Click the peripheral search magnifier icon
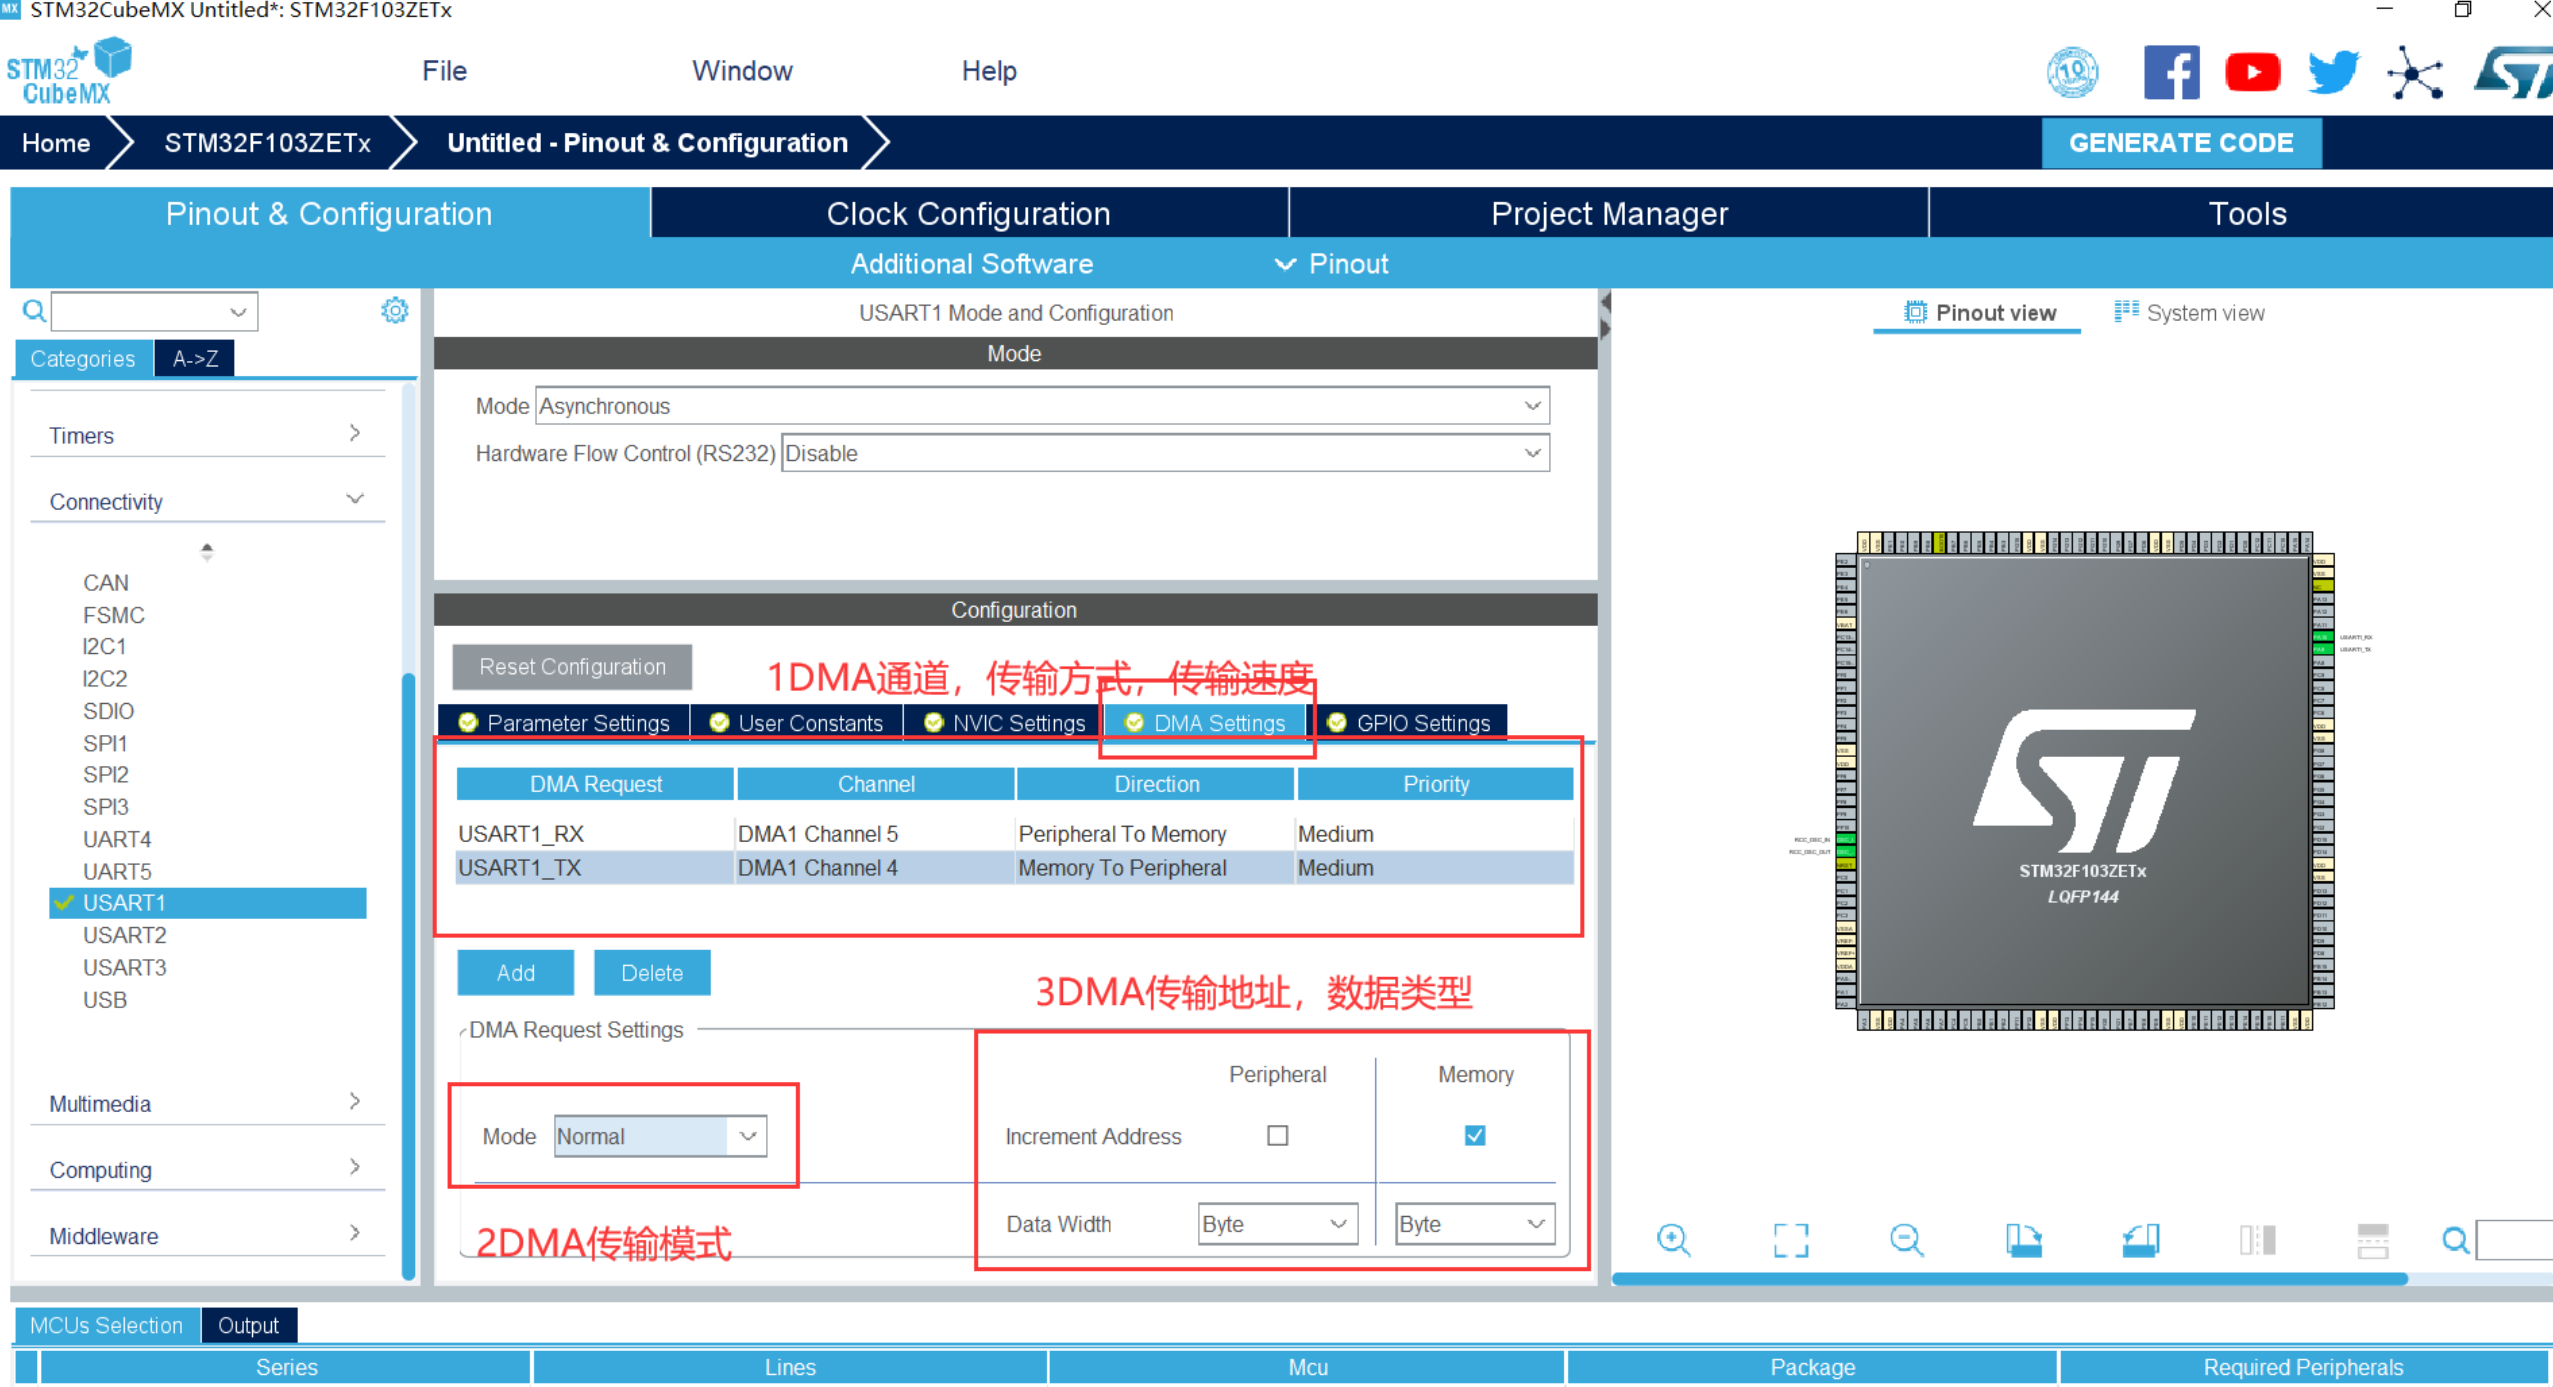The height and width of the screenshot is (1387, 2553). [x=34, y=311]
